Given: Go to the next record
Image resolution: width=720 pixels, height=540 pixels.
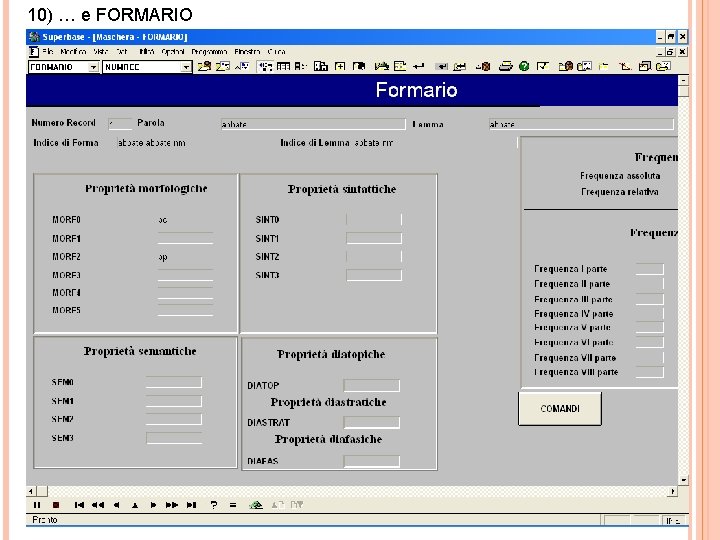Looking at the screenshot, I should pos(153,505).
